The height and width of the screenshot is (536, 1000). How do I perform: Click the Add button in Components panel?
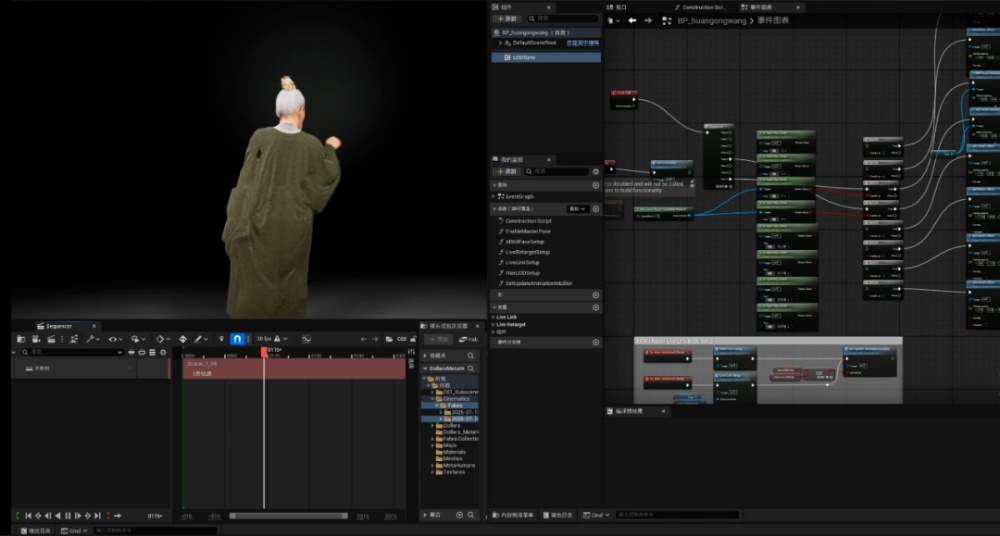pyautogui.click(x=508, y=18)
